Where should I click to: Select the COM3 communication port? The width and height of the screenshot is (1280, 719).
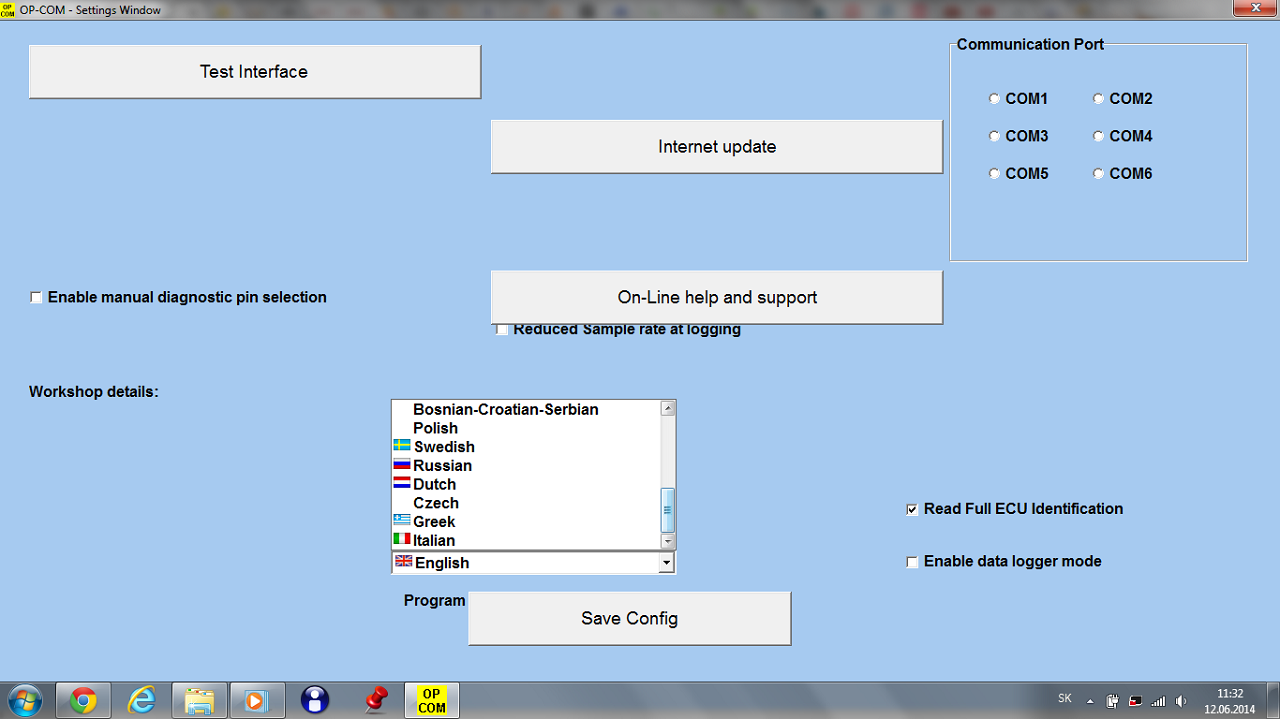pyautogui.click(x=994, y=136)
